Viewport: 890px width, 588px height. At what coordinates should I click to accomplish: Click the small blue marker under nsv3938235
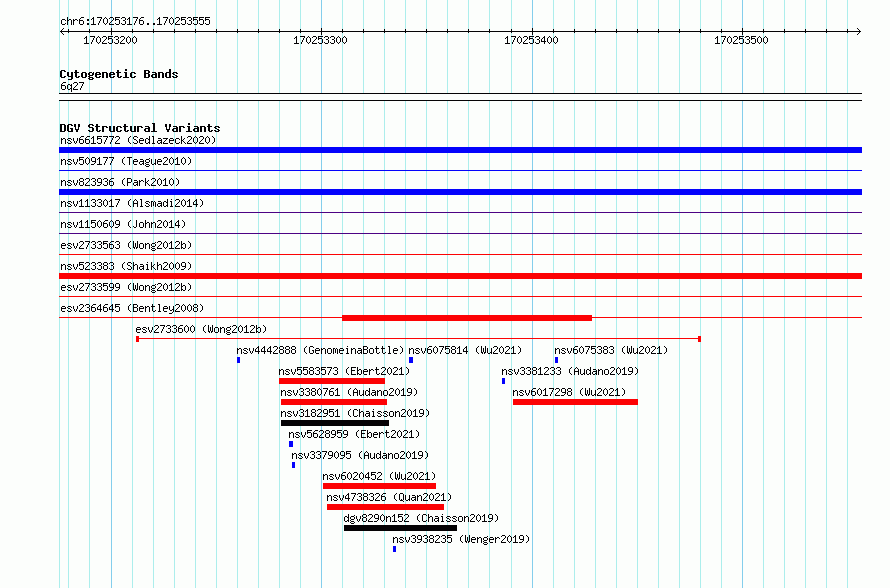point(394,549)
